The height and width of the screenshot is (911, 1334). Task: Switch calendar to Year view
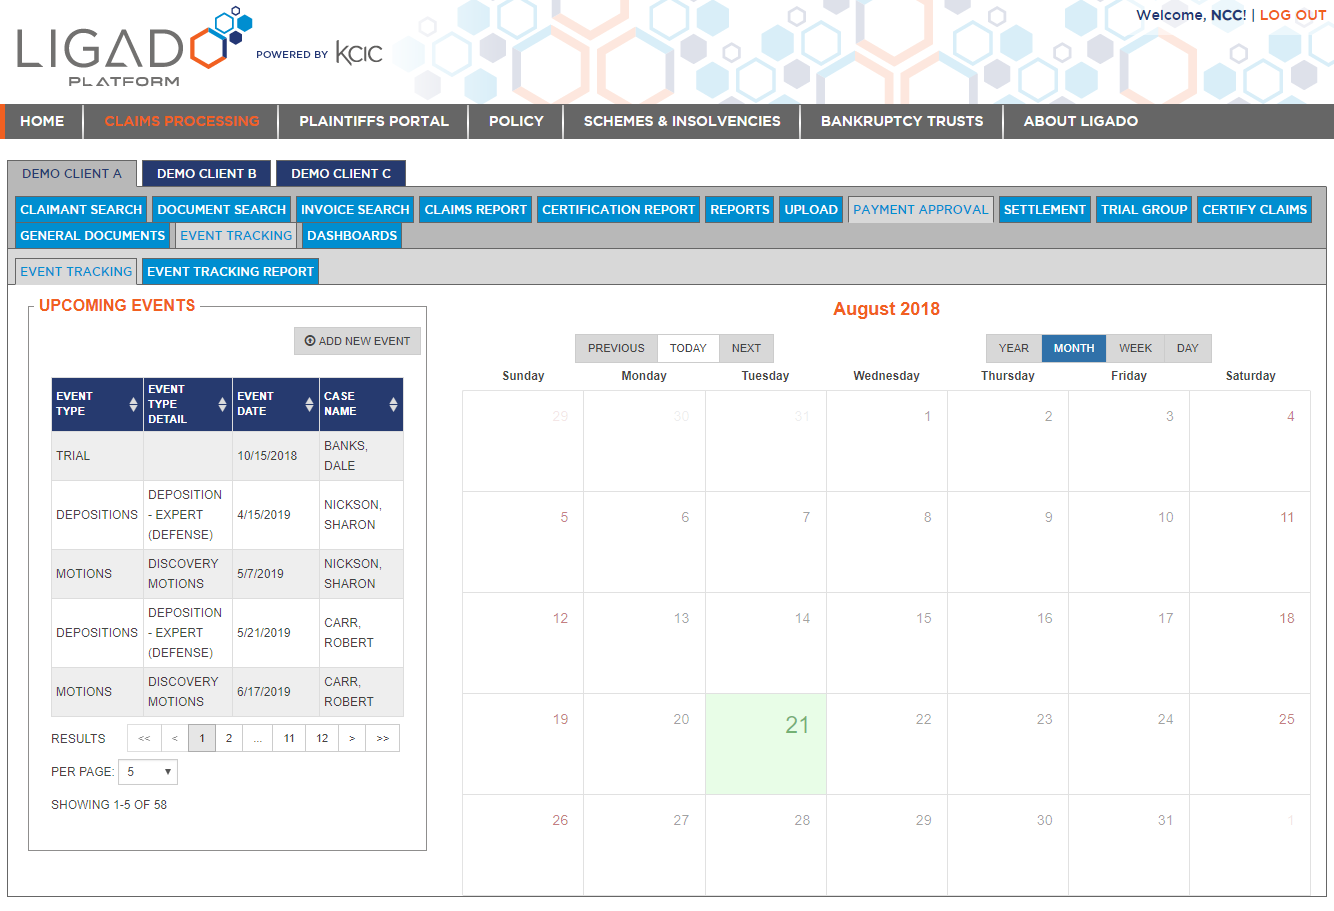(1014, 348)
